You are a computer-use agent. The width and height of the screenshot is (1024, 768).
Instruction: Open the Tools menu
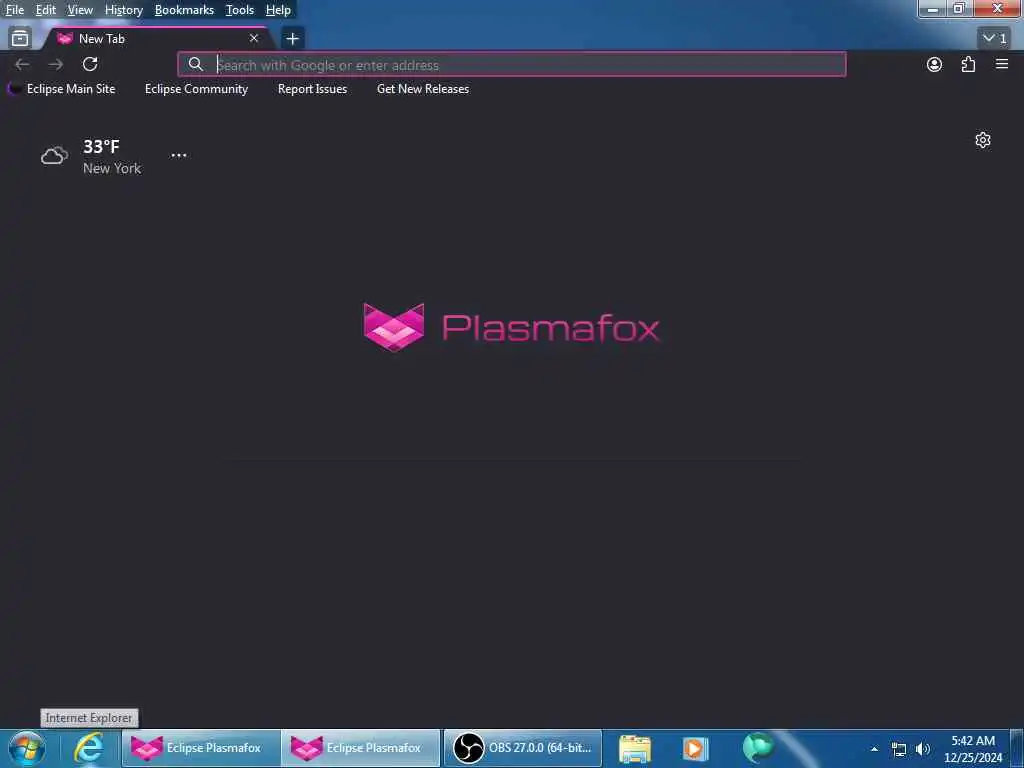pyautogui.click(x=239, y=10)
